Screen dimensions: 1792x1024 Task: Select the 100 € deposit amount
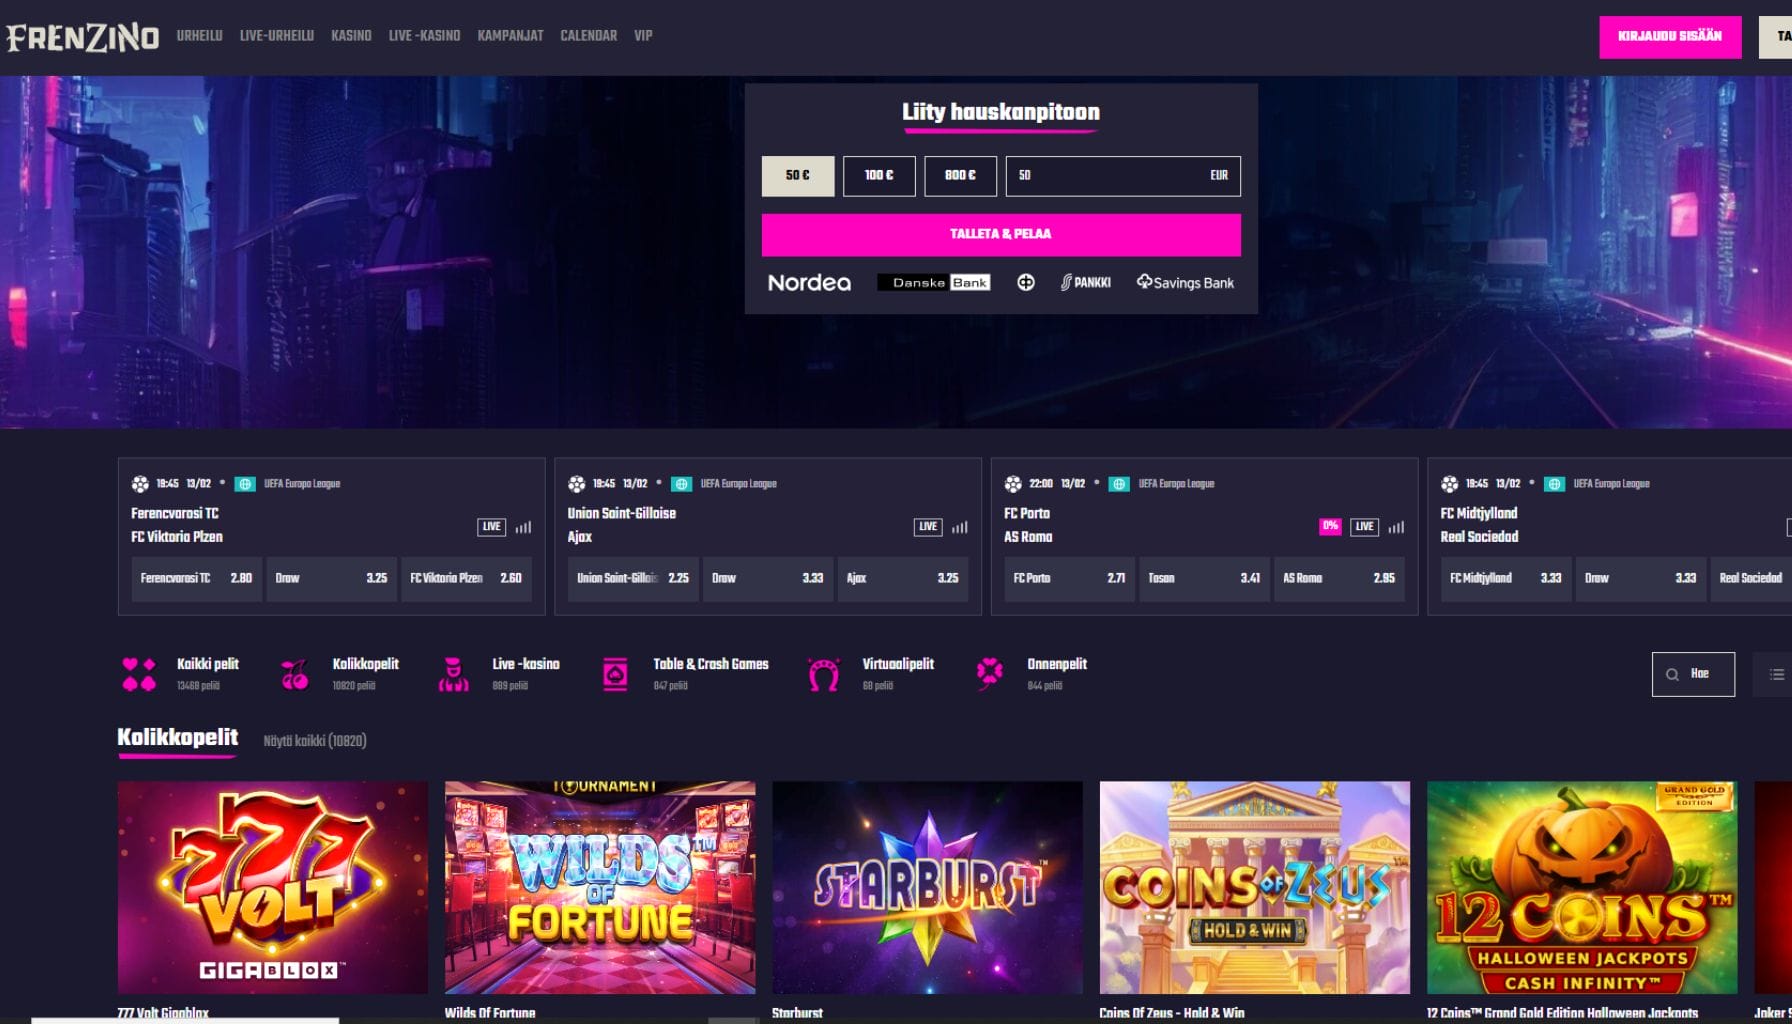[x=878, y=176]
